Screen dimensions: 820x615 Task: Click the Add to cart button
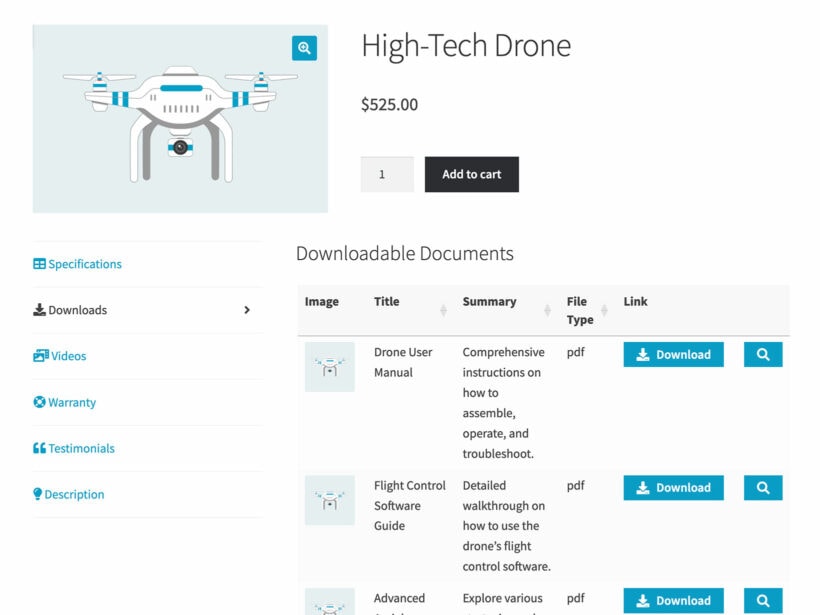[x=471, y=174]
